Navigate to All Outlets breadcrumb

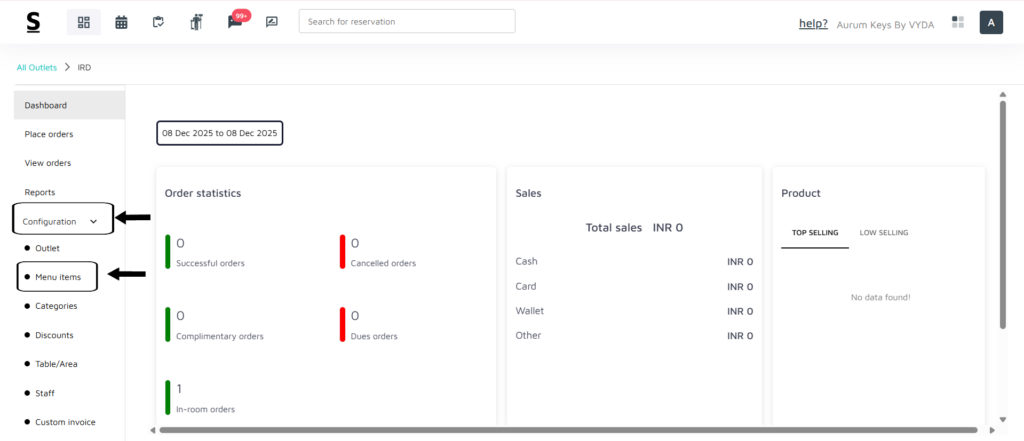click(x=37, y=68)
